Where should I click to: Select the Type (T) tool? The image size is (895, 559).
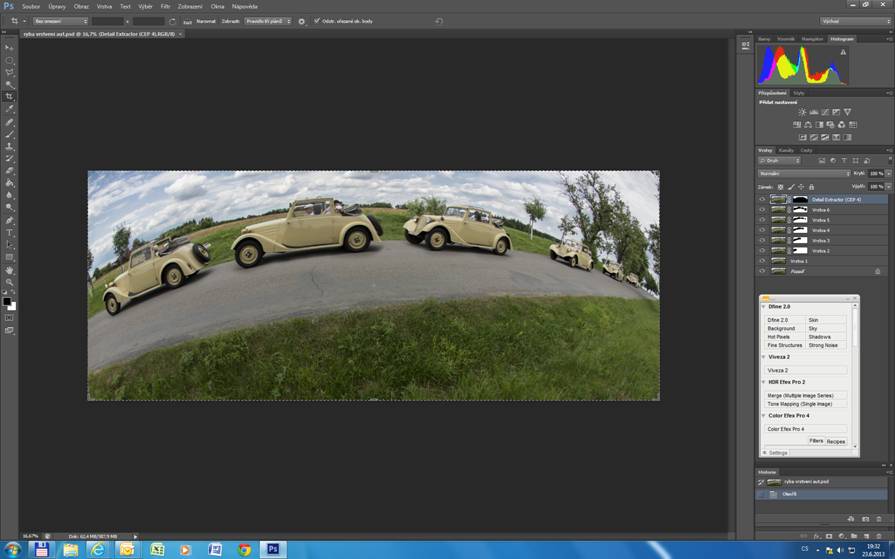pos(10,233)
